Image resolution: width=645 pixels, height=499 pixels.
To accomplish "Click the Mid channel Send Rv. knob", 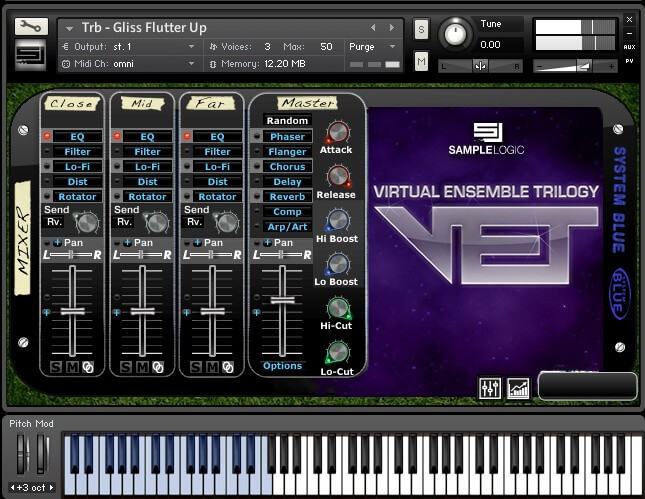I will [157, 223].
